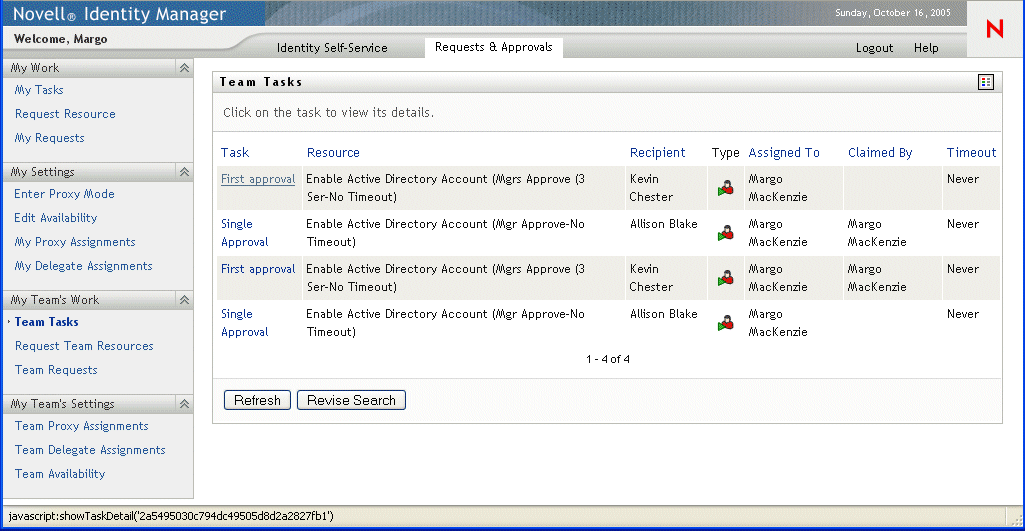Open the Help link in the header
The width and height of the screenshot is (1025, 531).
point(926,48)
